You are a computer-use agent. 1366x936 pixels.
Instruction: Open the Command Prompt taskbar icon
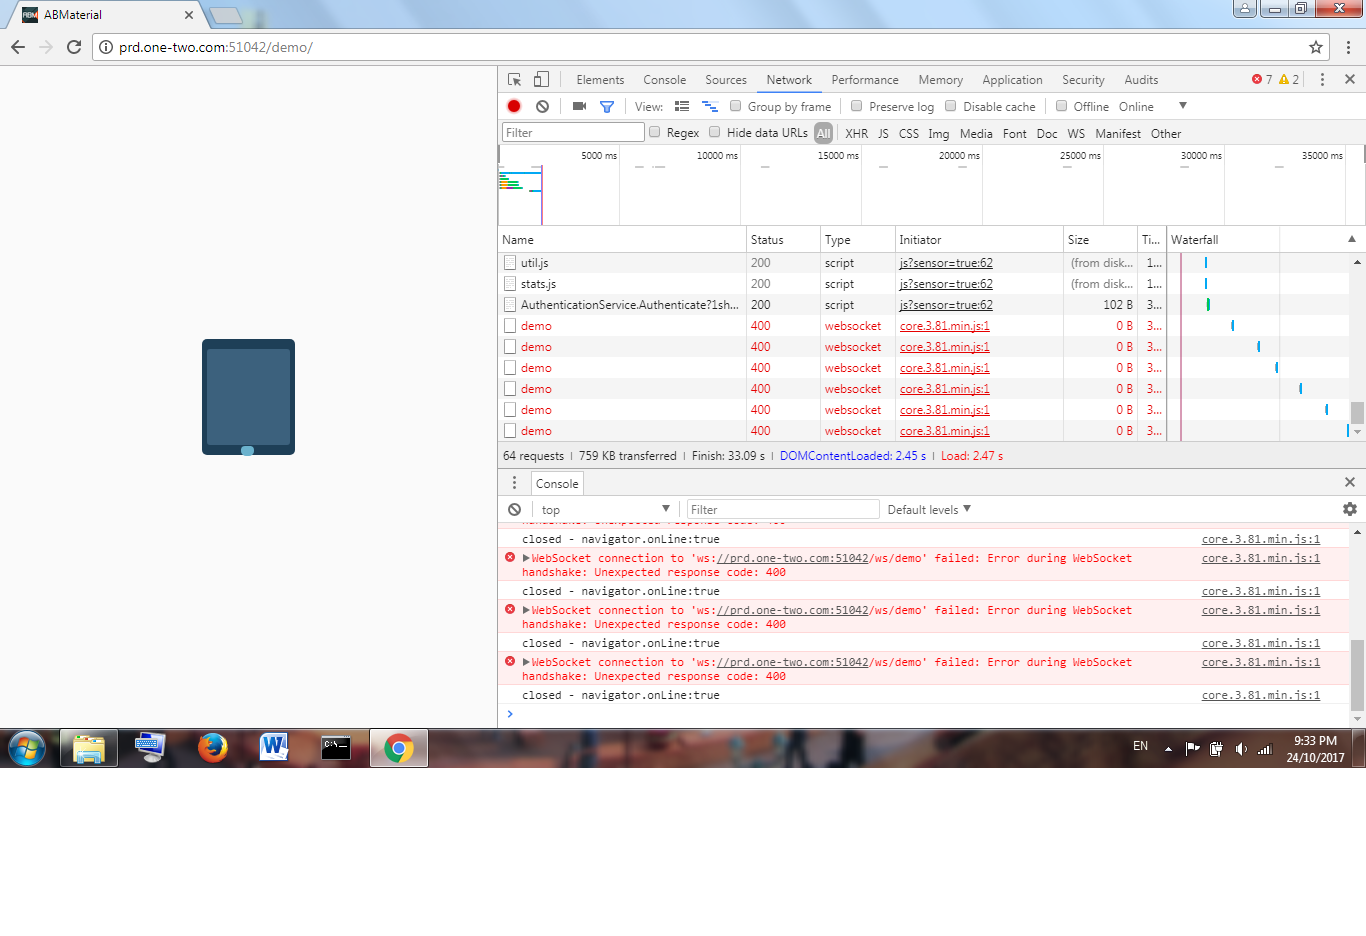tap(336, 748)
